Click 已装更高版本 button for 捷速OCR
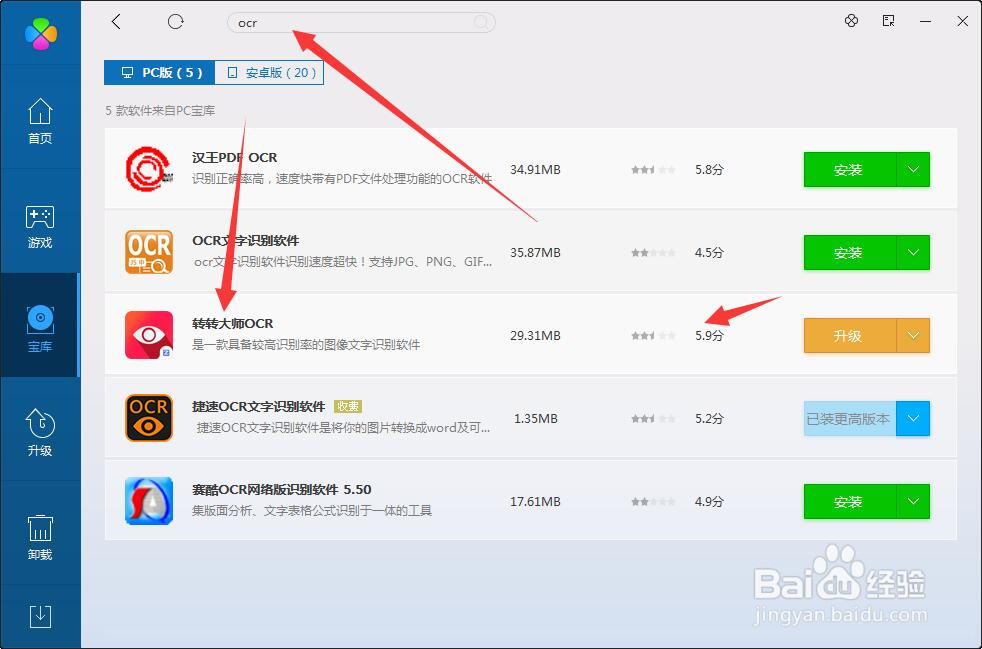 click(x=849, y=419)
